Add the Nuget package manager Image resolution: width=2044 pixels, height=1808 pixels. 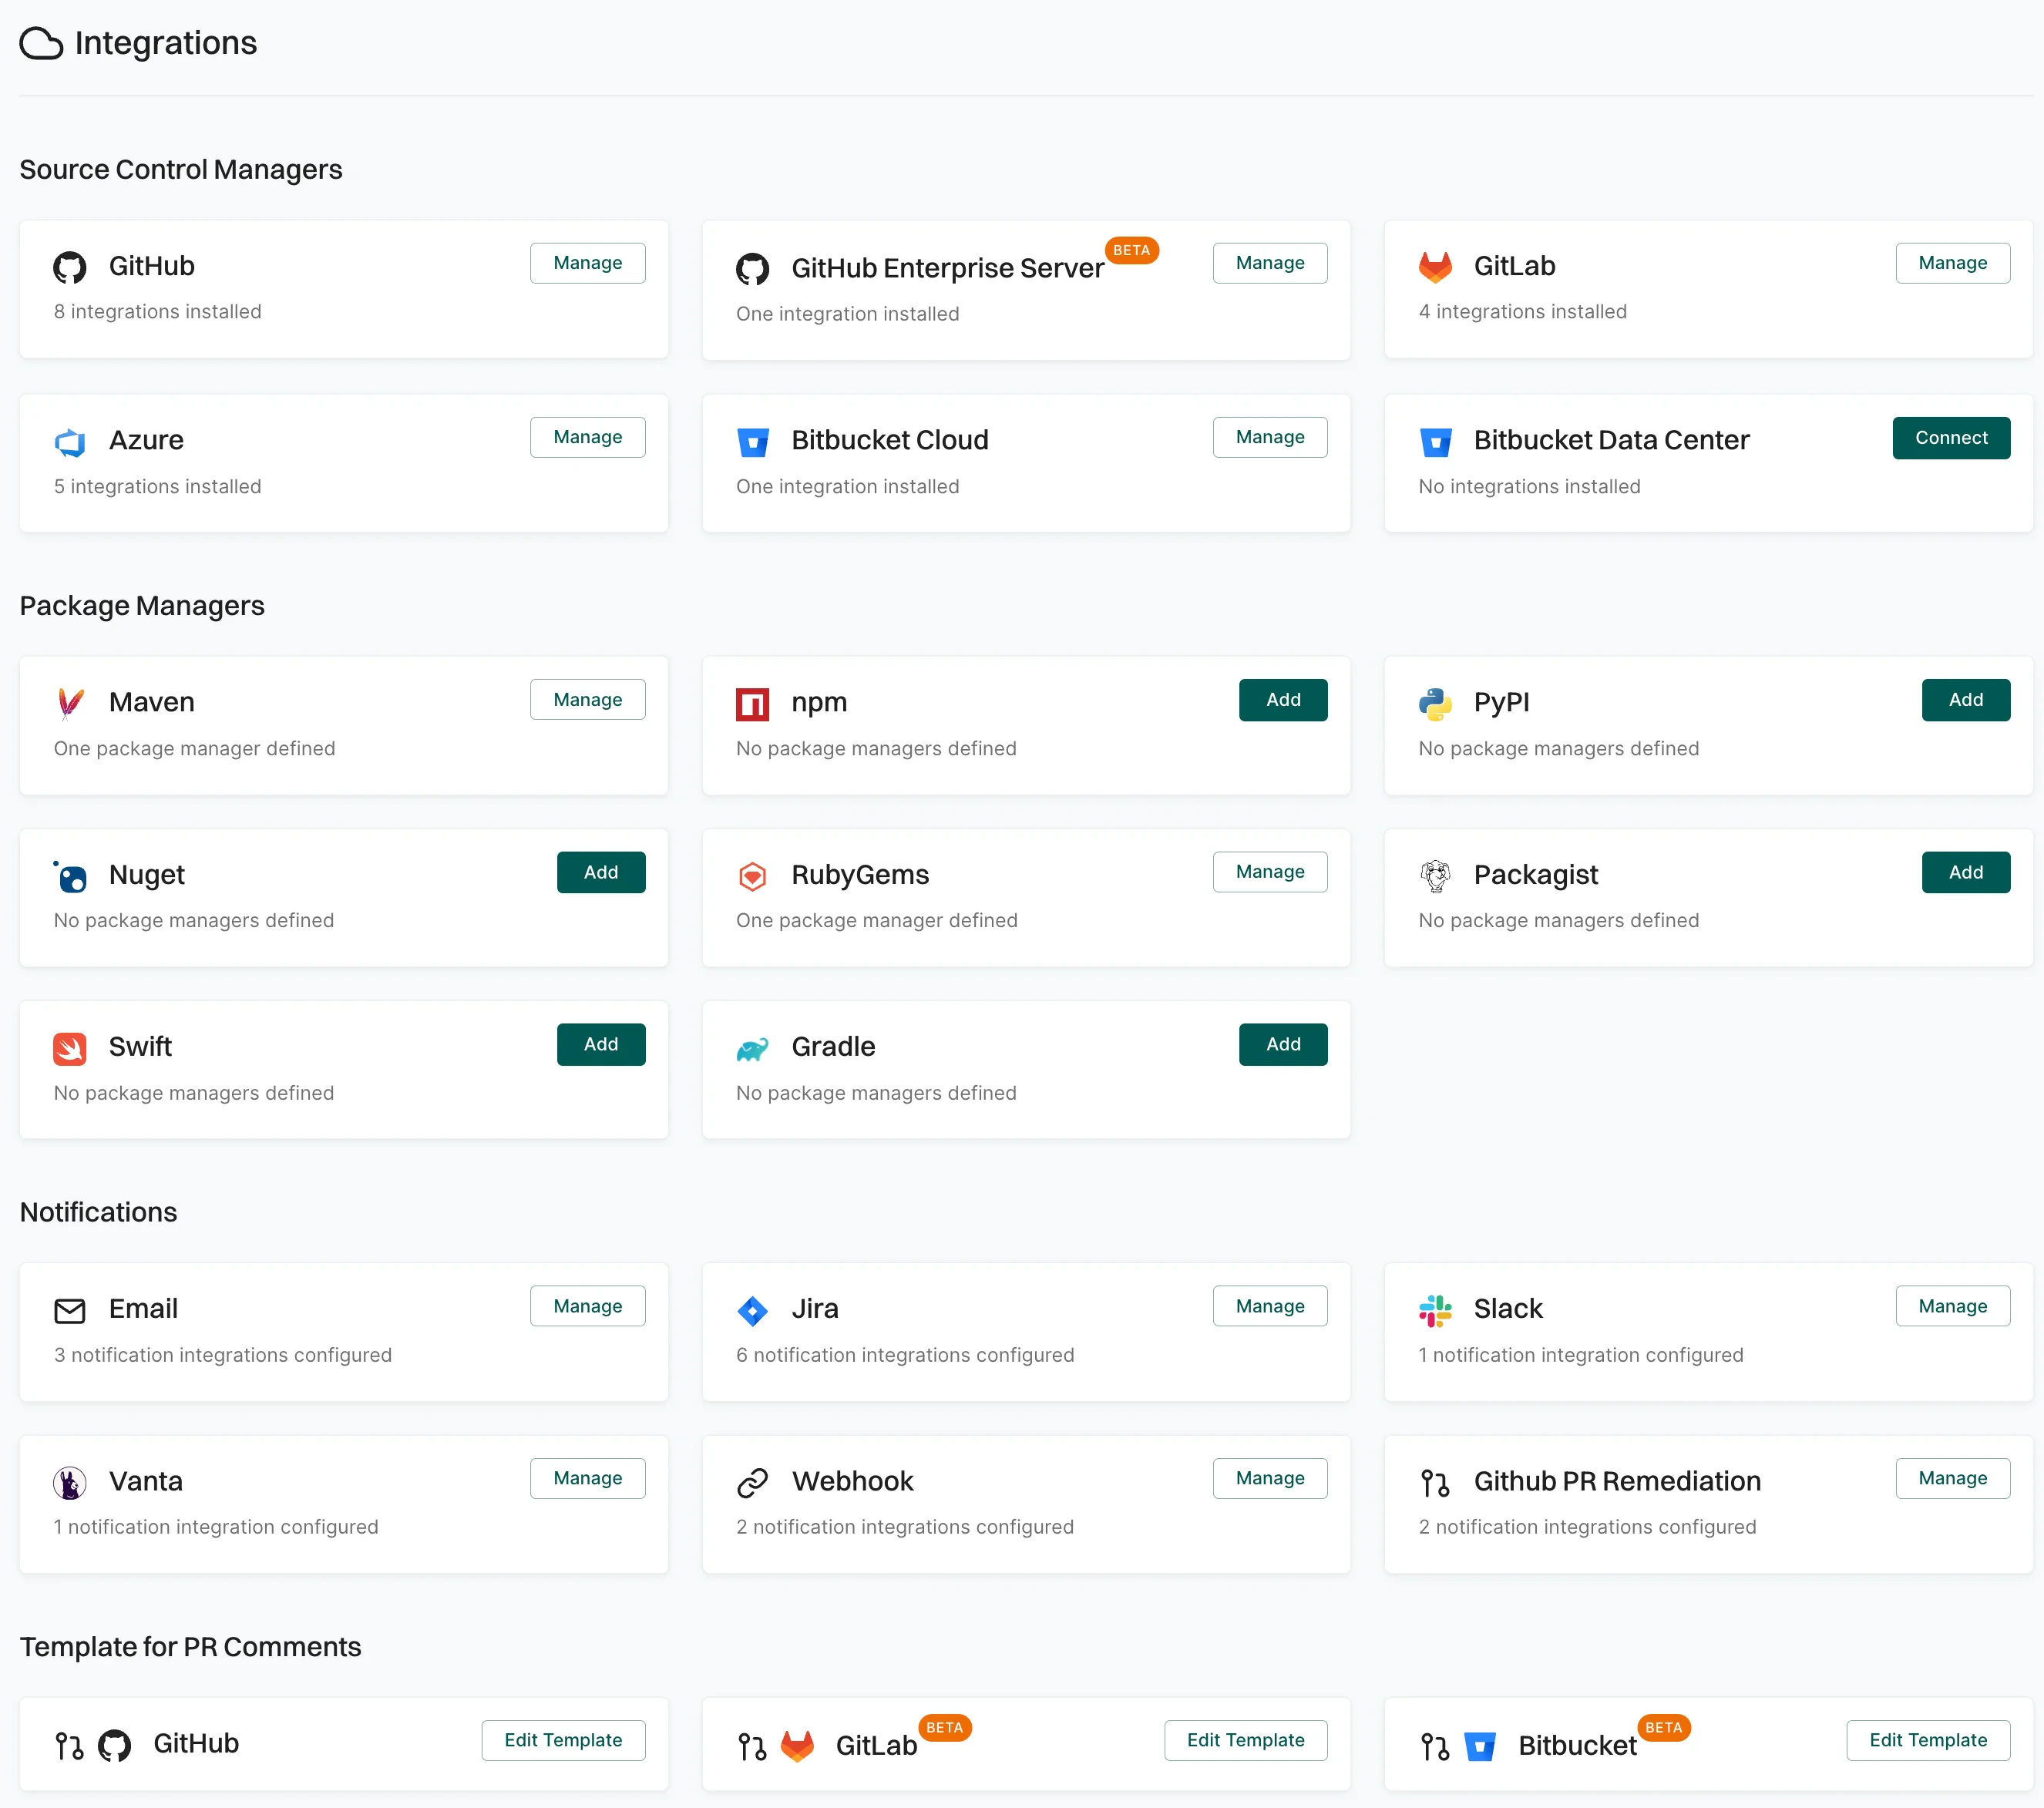pyautogui.click(x=600, y=871)
